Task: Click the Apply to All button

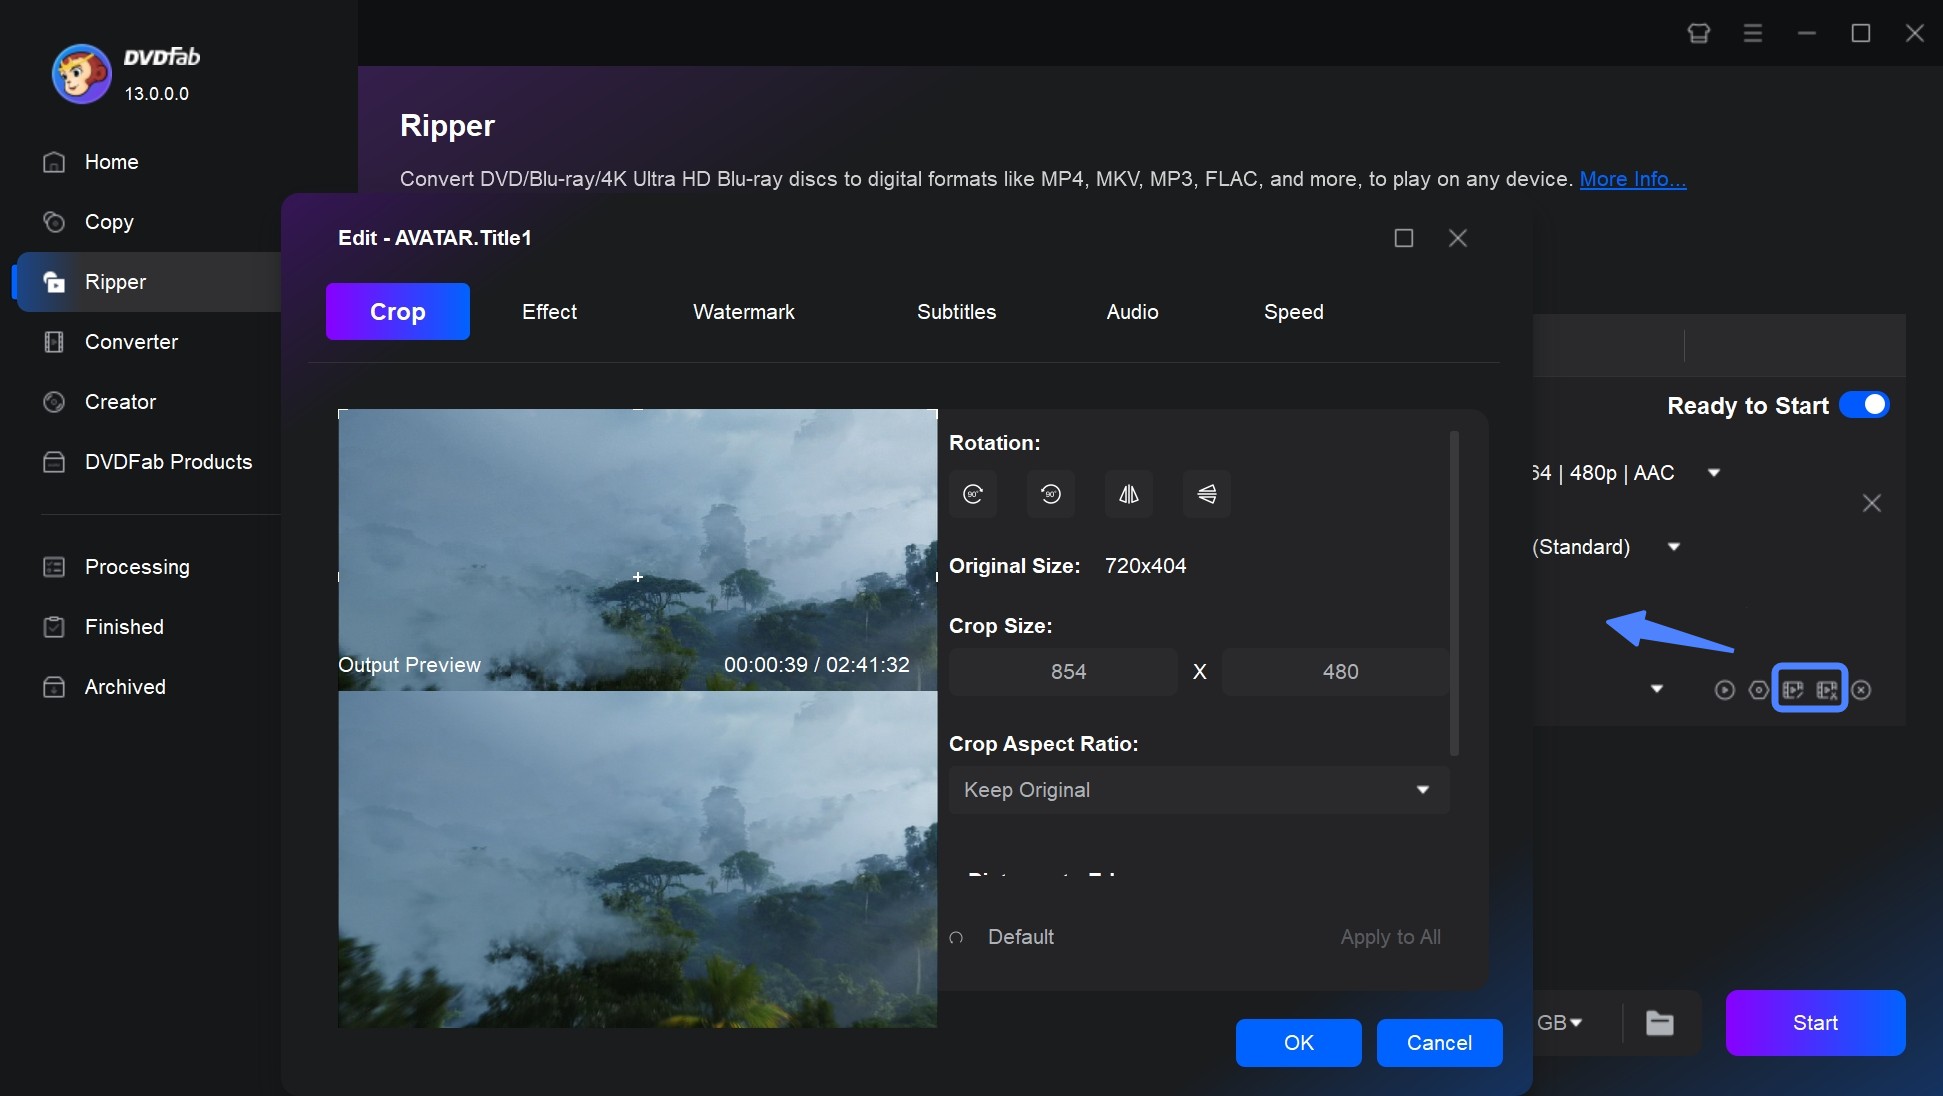Action: pos(1391,936)
